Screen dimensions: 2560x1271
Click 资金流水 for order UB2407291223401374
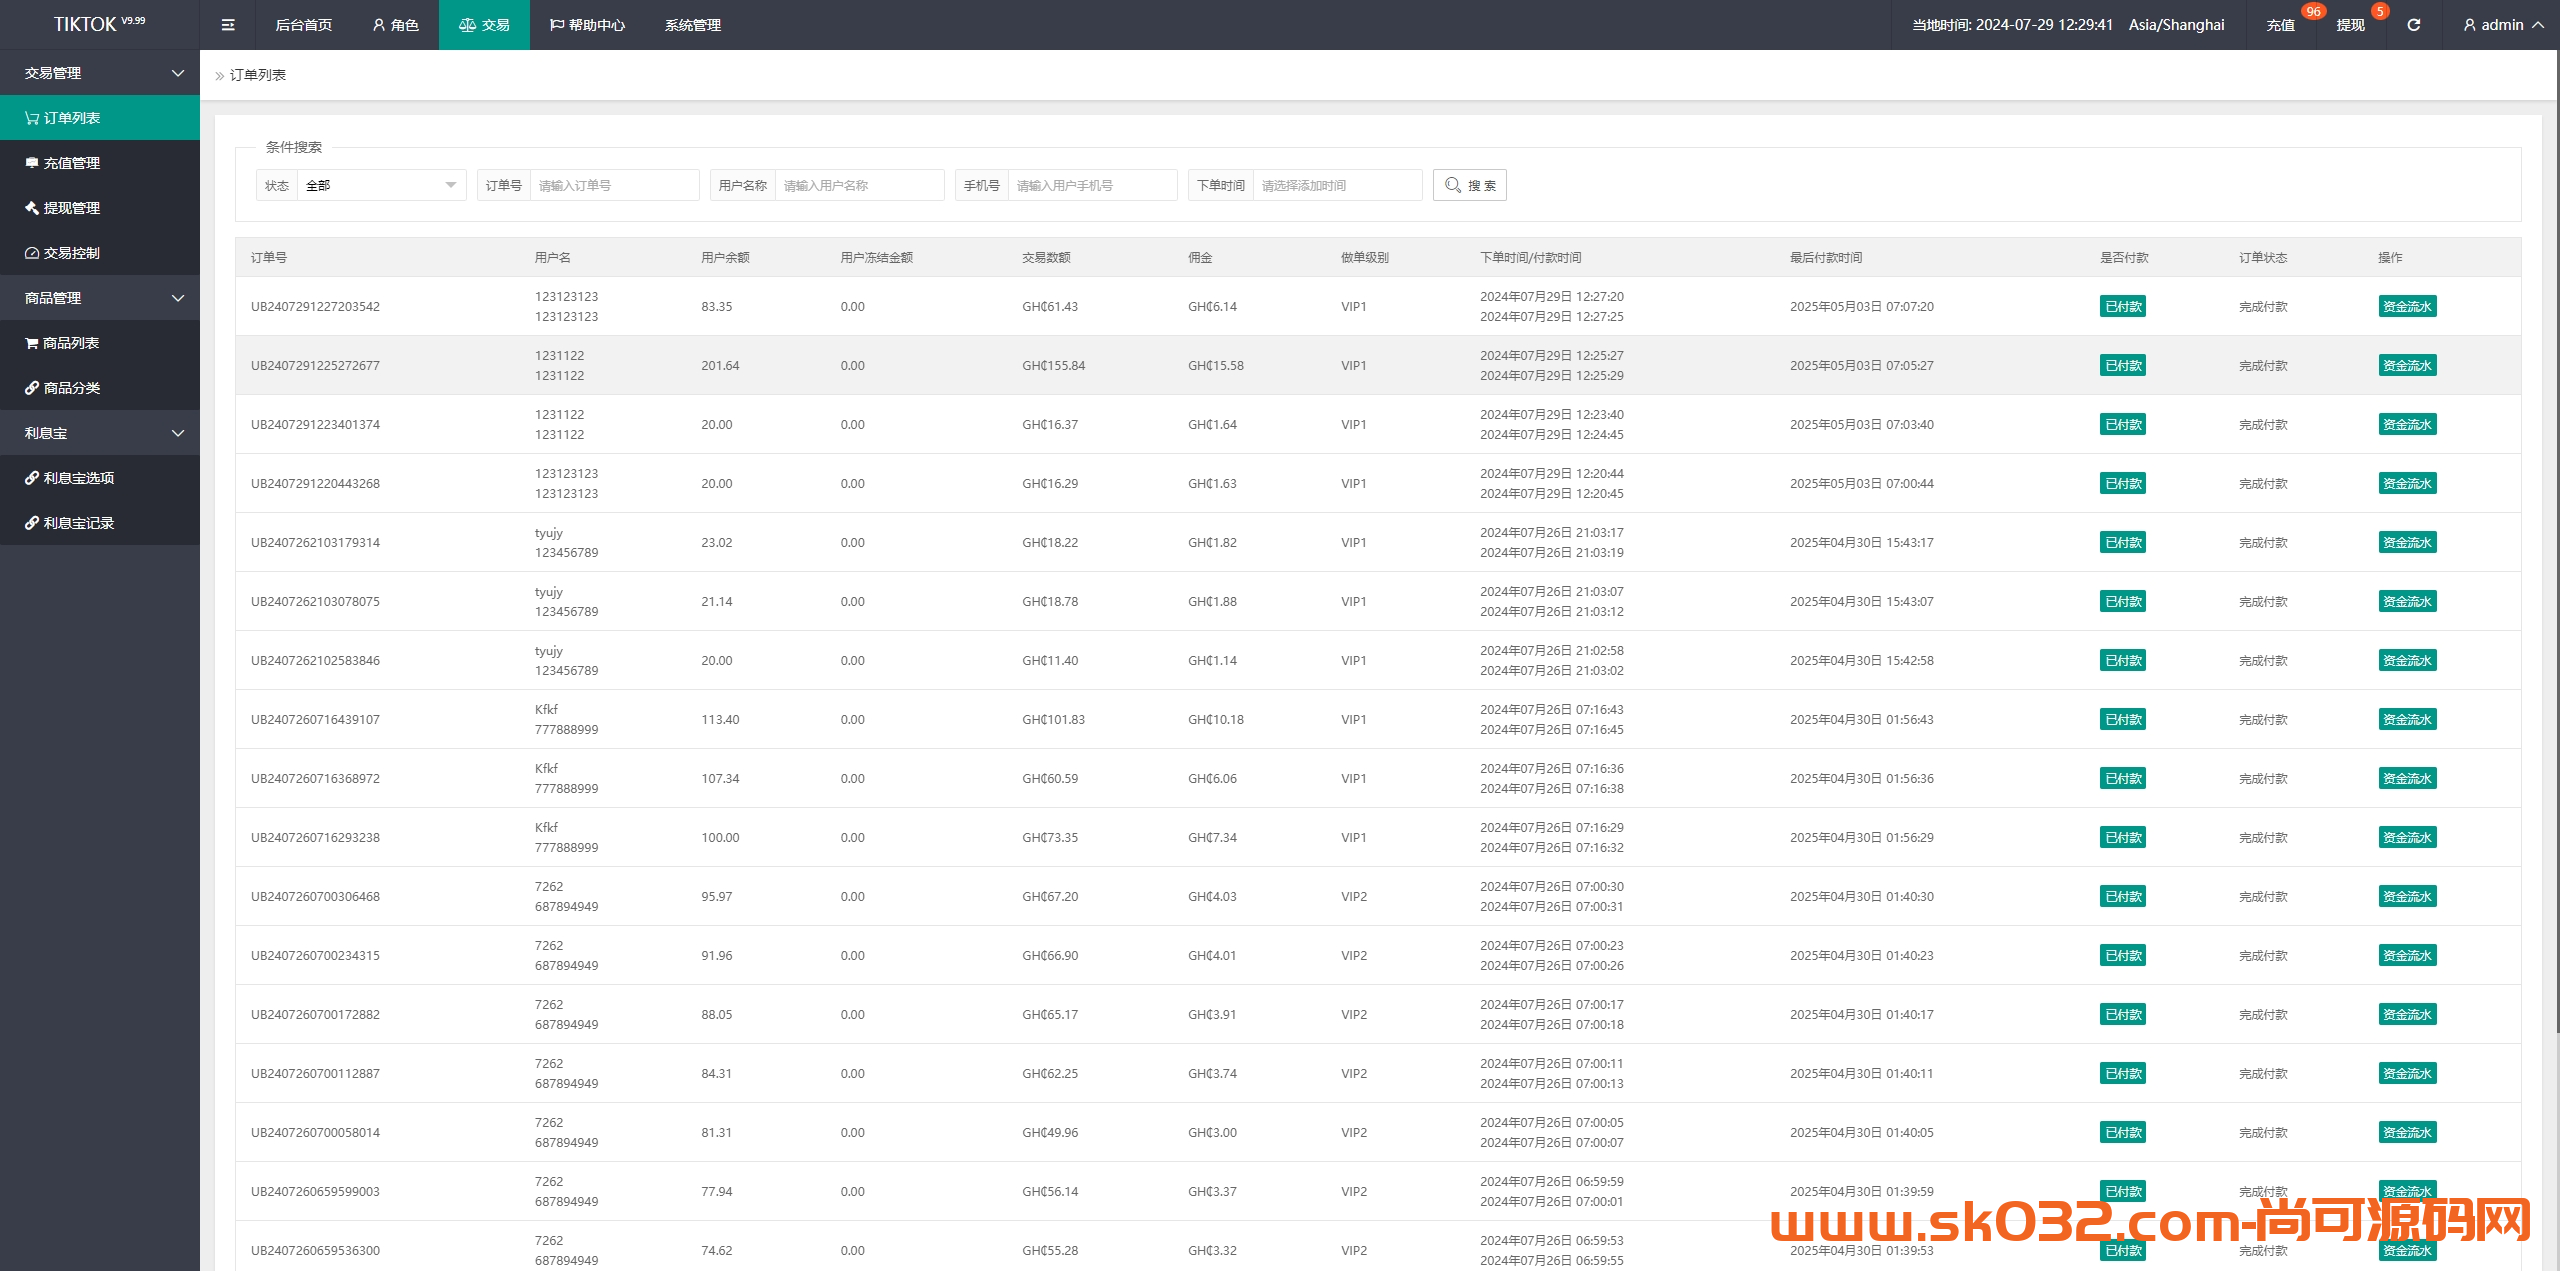coord(2407,424)
